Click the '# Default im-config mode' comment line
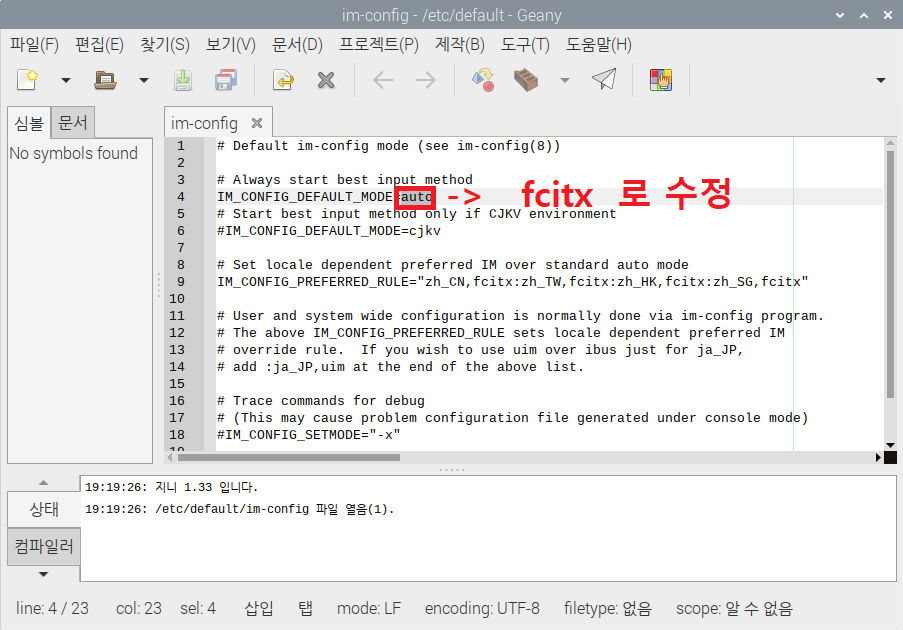Screen dimensions: 903x630 tap(388, 146)
